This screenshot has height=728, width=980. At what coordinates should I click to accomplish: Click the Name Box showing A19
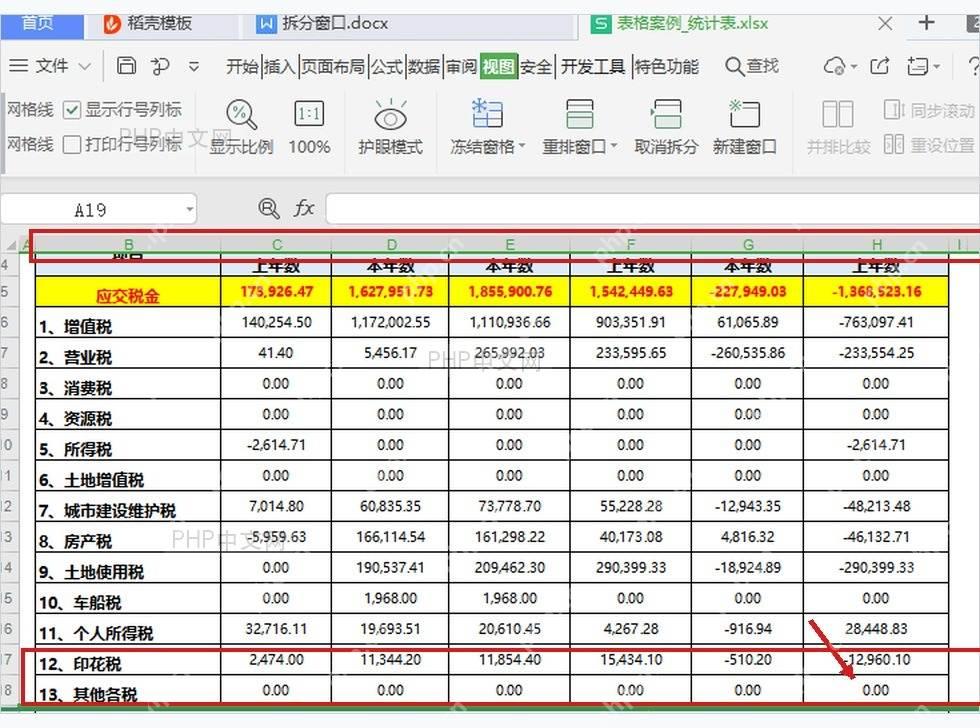pos(91,209)
